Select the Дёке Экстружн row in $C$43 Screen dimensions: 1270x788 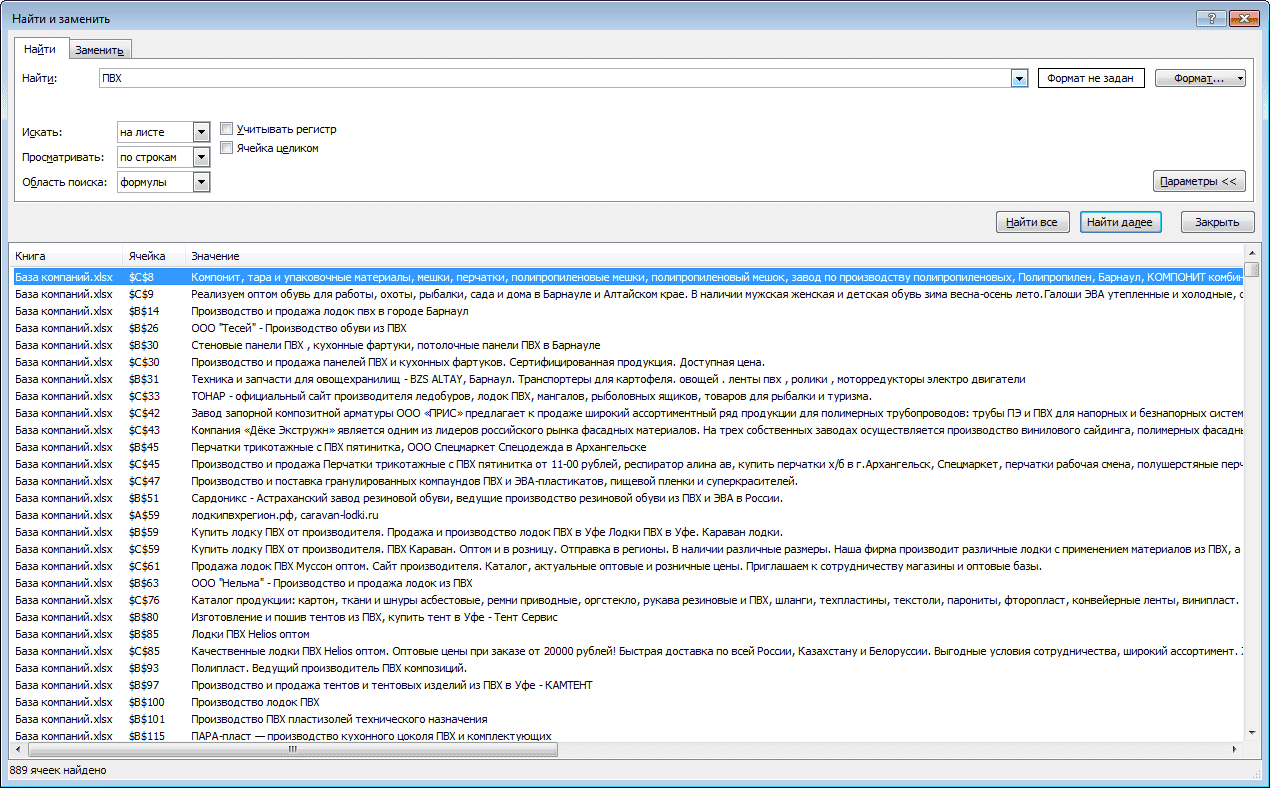[x=628, y=430]
